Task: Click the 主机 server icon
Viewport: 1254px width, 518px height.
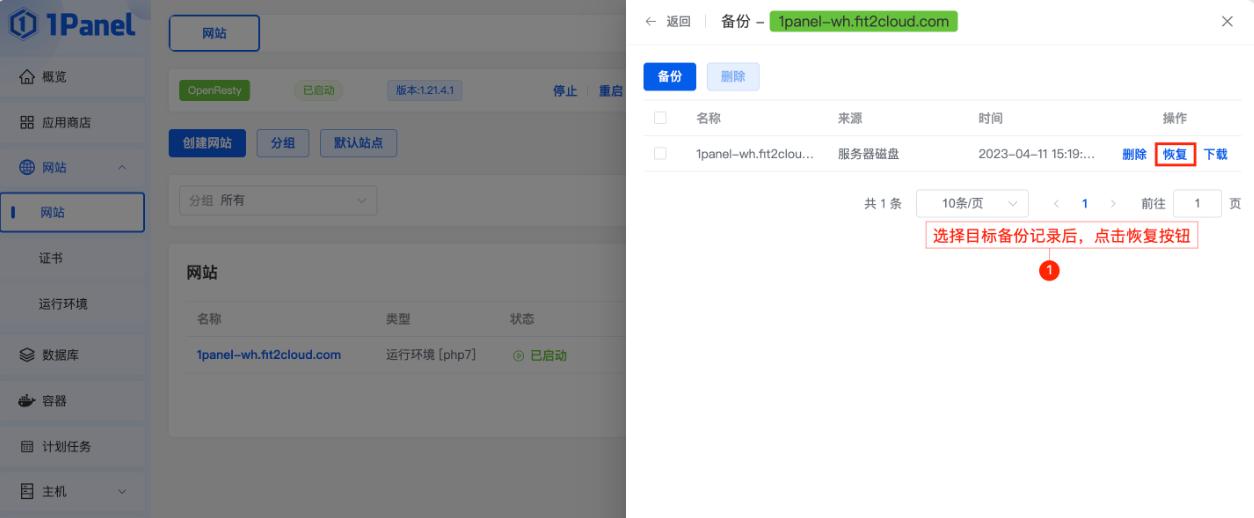Action: [x=27, y=491]
